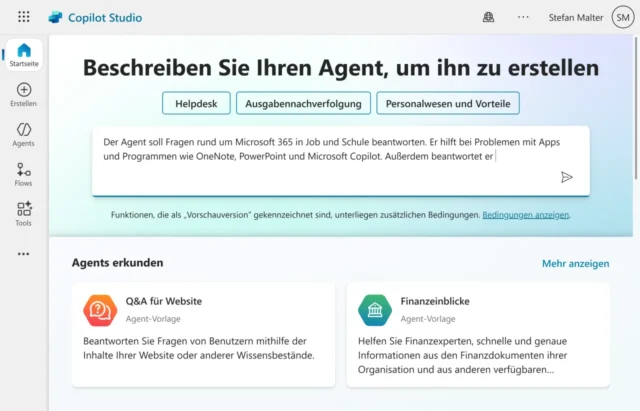
Task: Open the header more options ellipsis
Action: [523, 17]
